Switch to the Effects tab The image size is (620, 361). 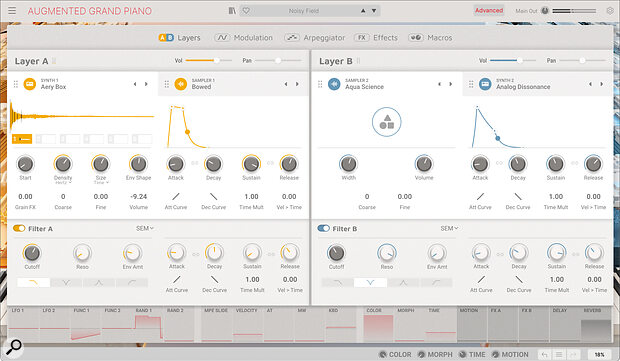click(x=376, y=38)
